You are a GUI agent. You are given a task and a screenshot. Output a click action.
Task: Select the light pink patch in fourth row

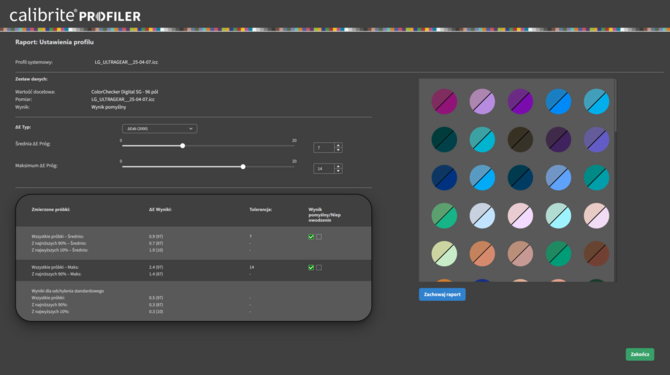click(520, 216)
